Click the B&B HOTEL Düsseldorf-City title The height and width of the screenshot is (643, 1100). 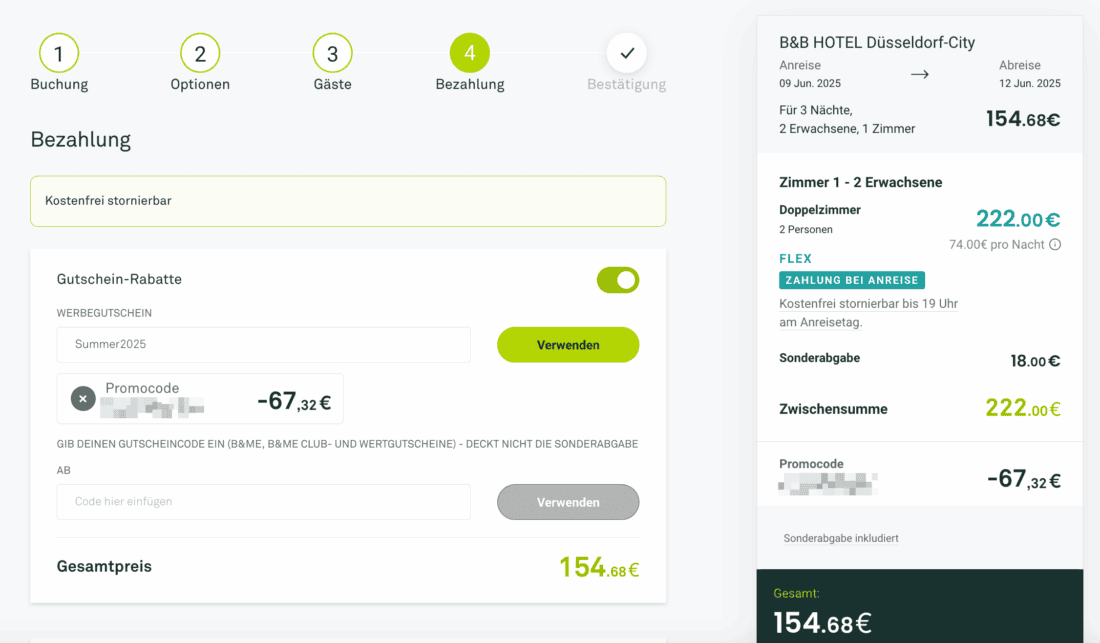[877, 43]
